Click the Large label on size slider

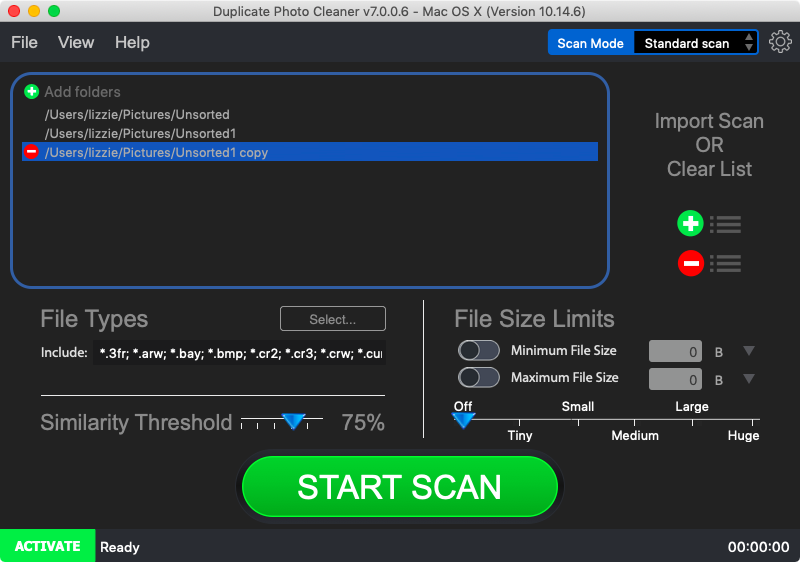click(692, 406)
